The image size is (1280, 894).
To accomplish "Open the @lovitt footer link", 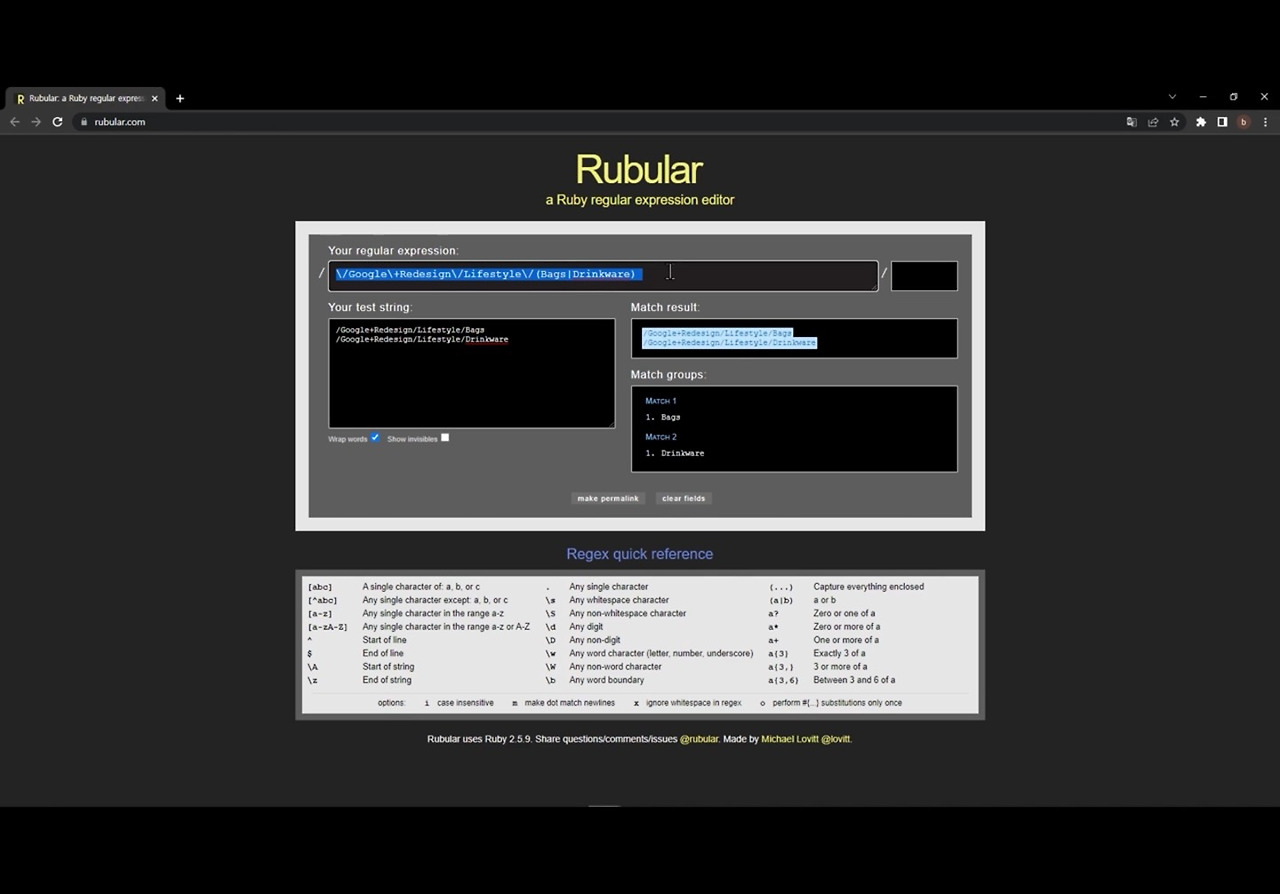I will [x=836, y=739].
